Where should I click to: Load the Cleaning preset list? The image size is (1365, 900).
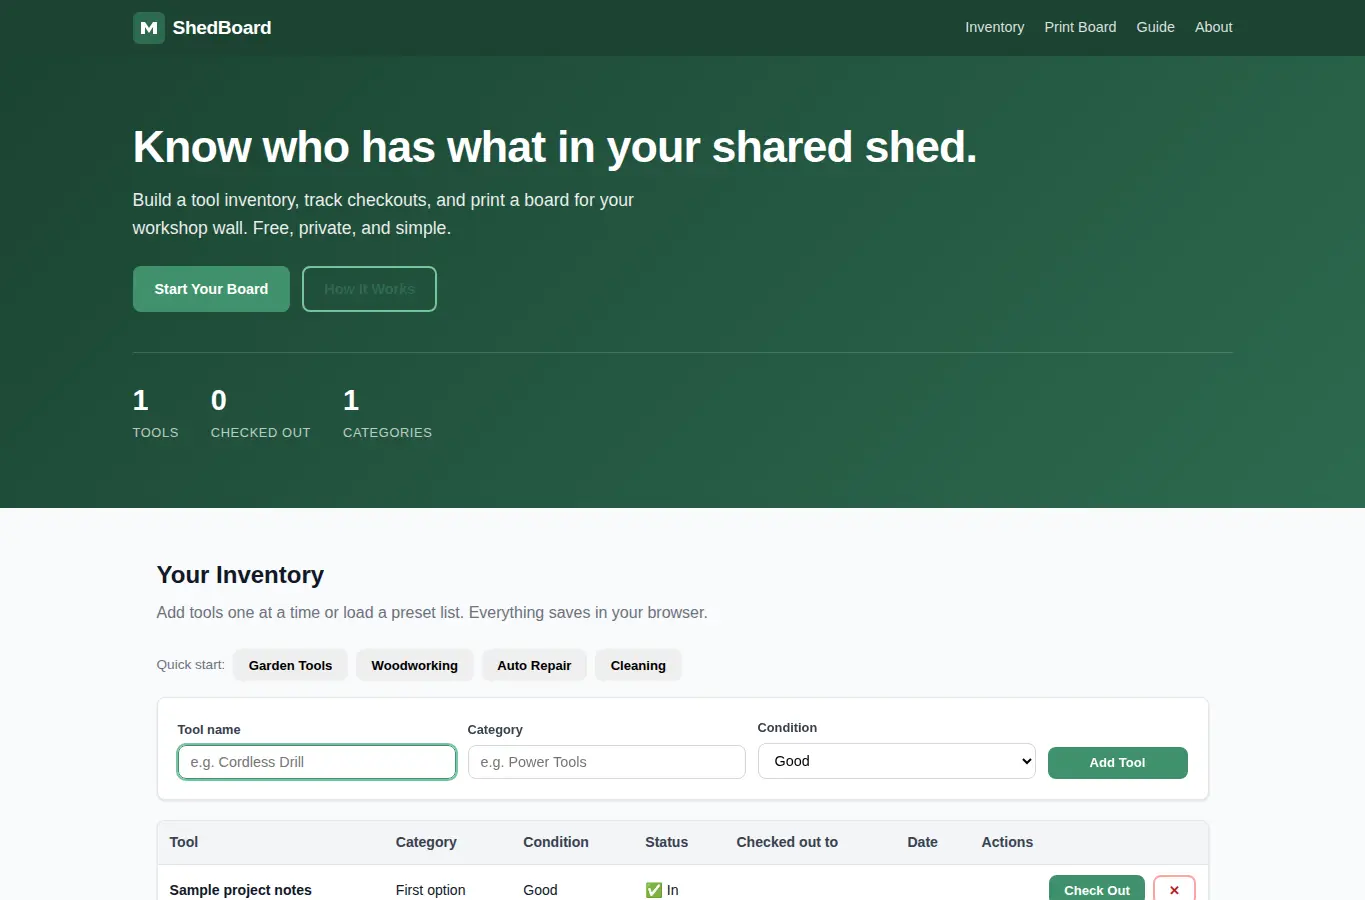tap(638, 665)
